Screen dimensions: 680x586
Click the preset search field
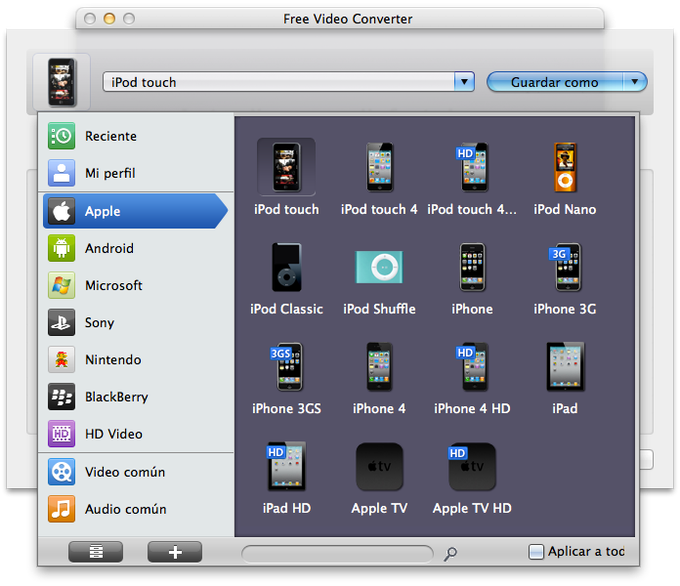(337, 553)
